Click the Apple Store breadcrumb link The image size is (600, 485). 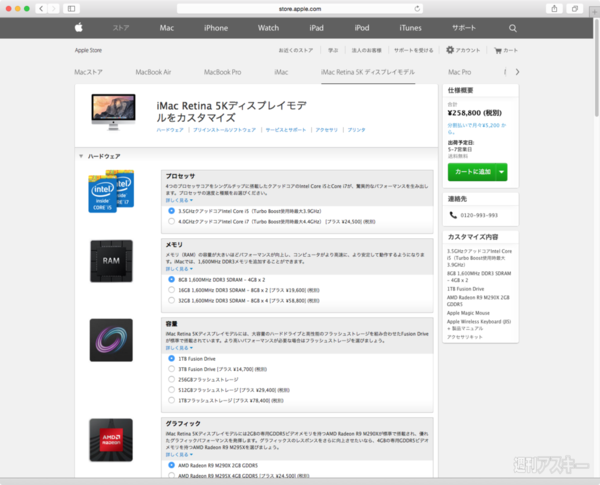88,50
